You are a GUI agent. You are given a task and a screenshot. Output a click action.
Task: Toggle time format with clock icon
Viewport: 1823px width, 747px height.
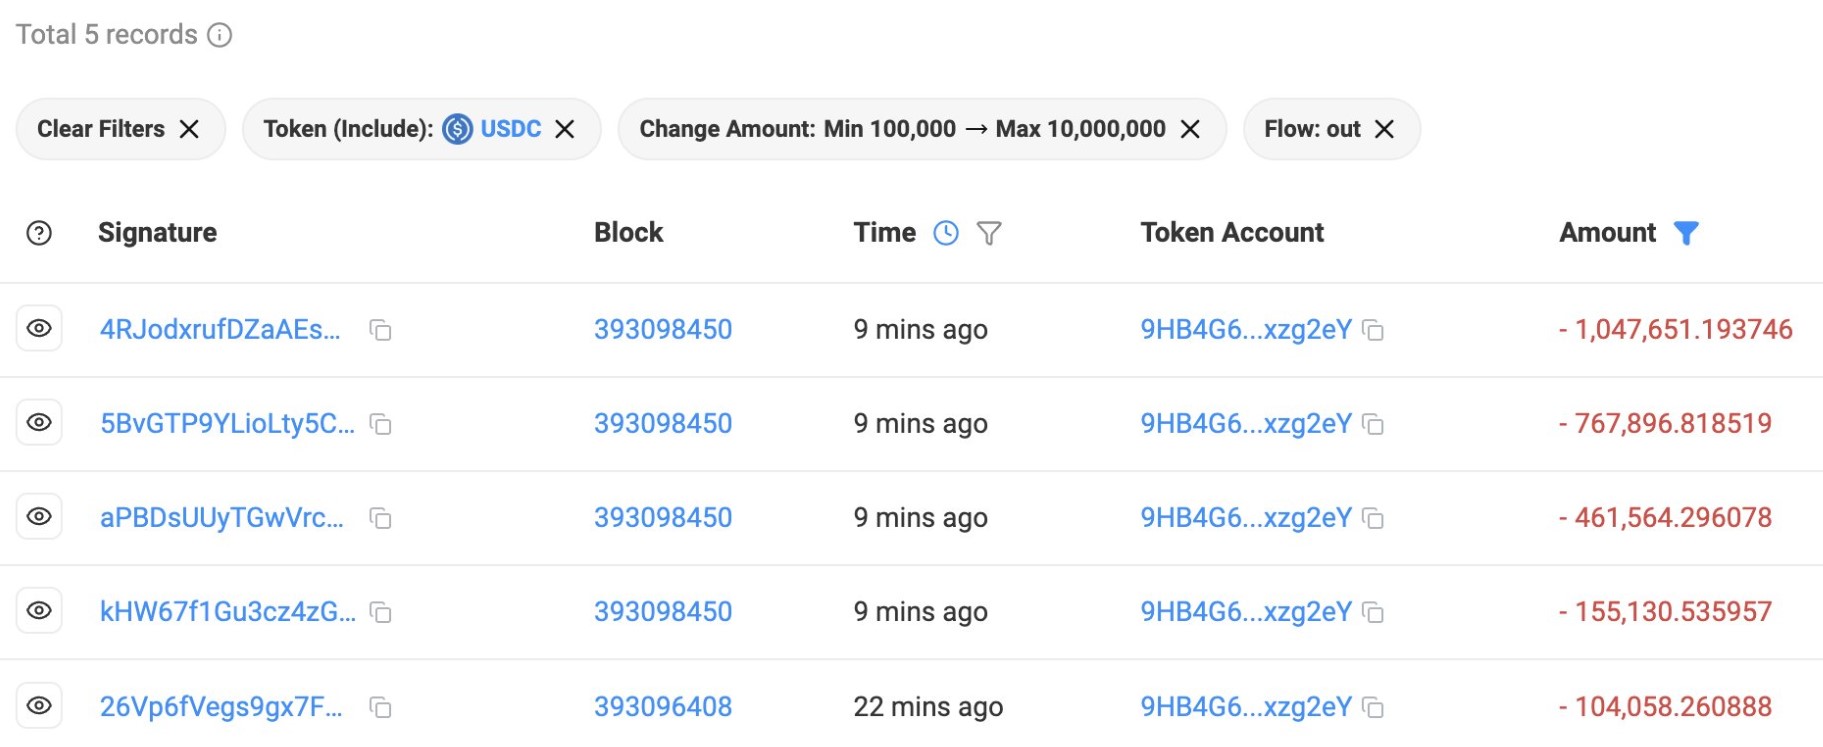coord(945,233)
